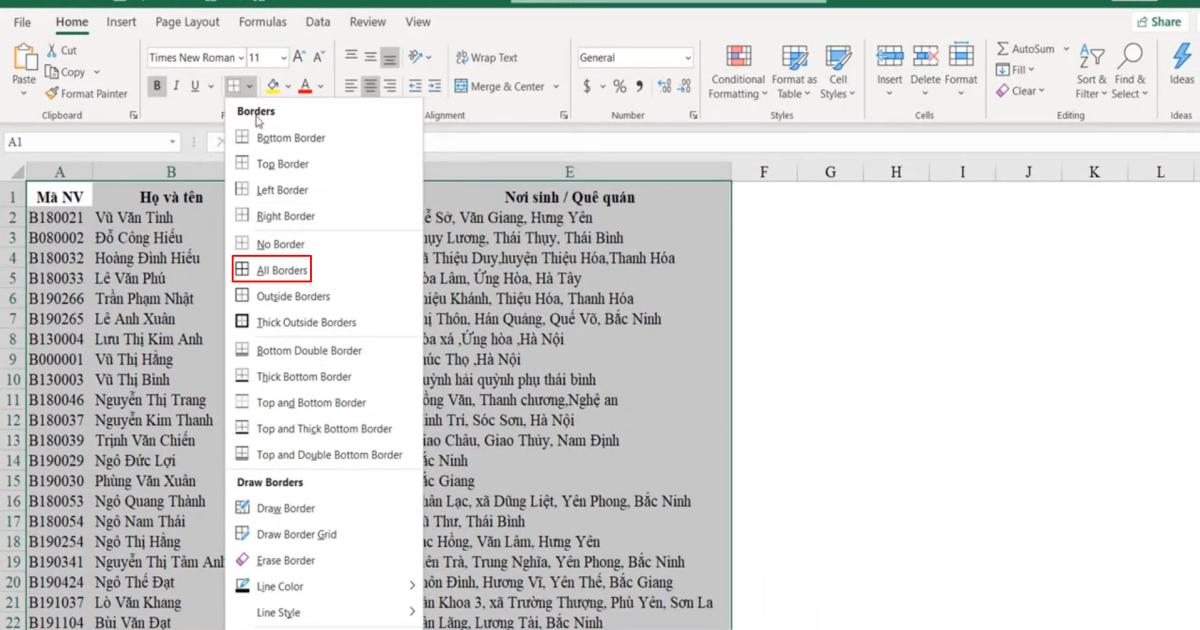1200x630 pixels.
Task: Open the Review ribbon tab
Action: tap(367, 21)
